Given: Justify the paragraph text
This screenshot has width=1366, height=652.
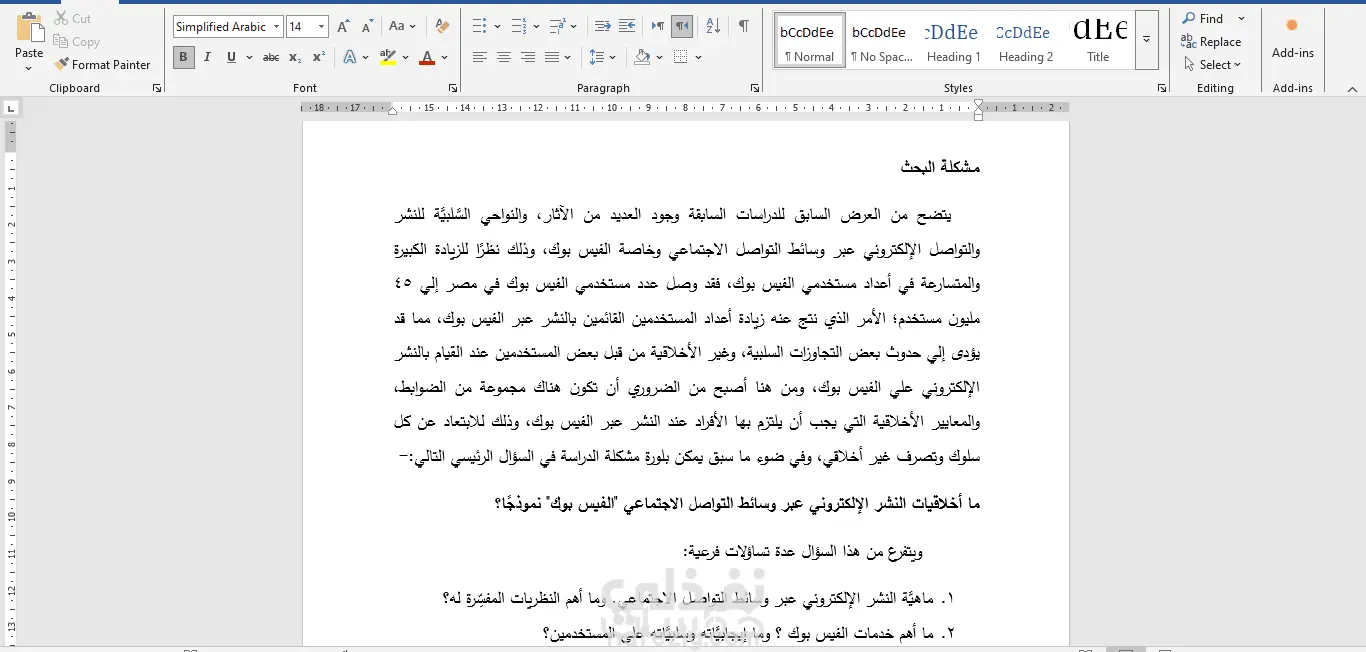Looking at the screenshot, I should point(551,57).
